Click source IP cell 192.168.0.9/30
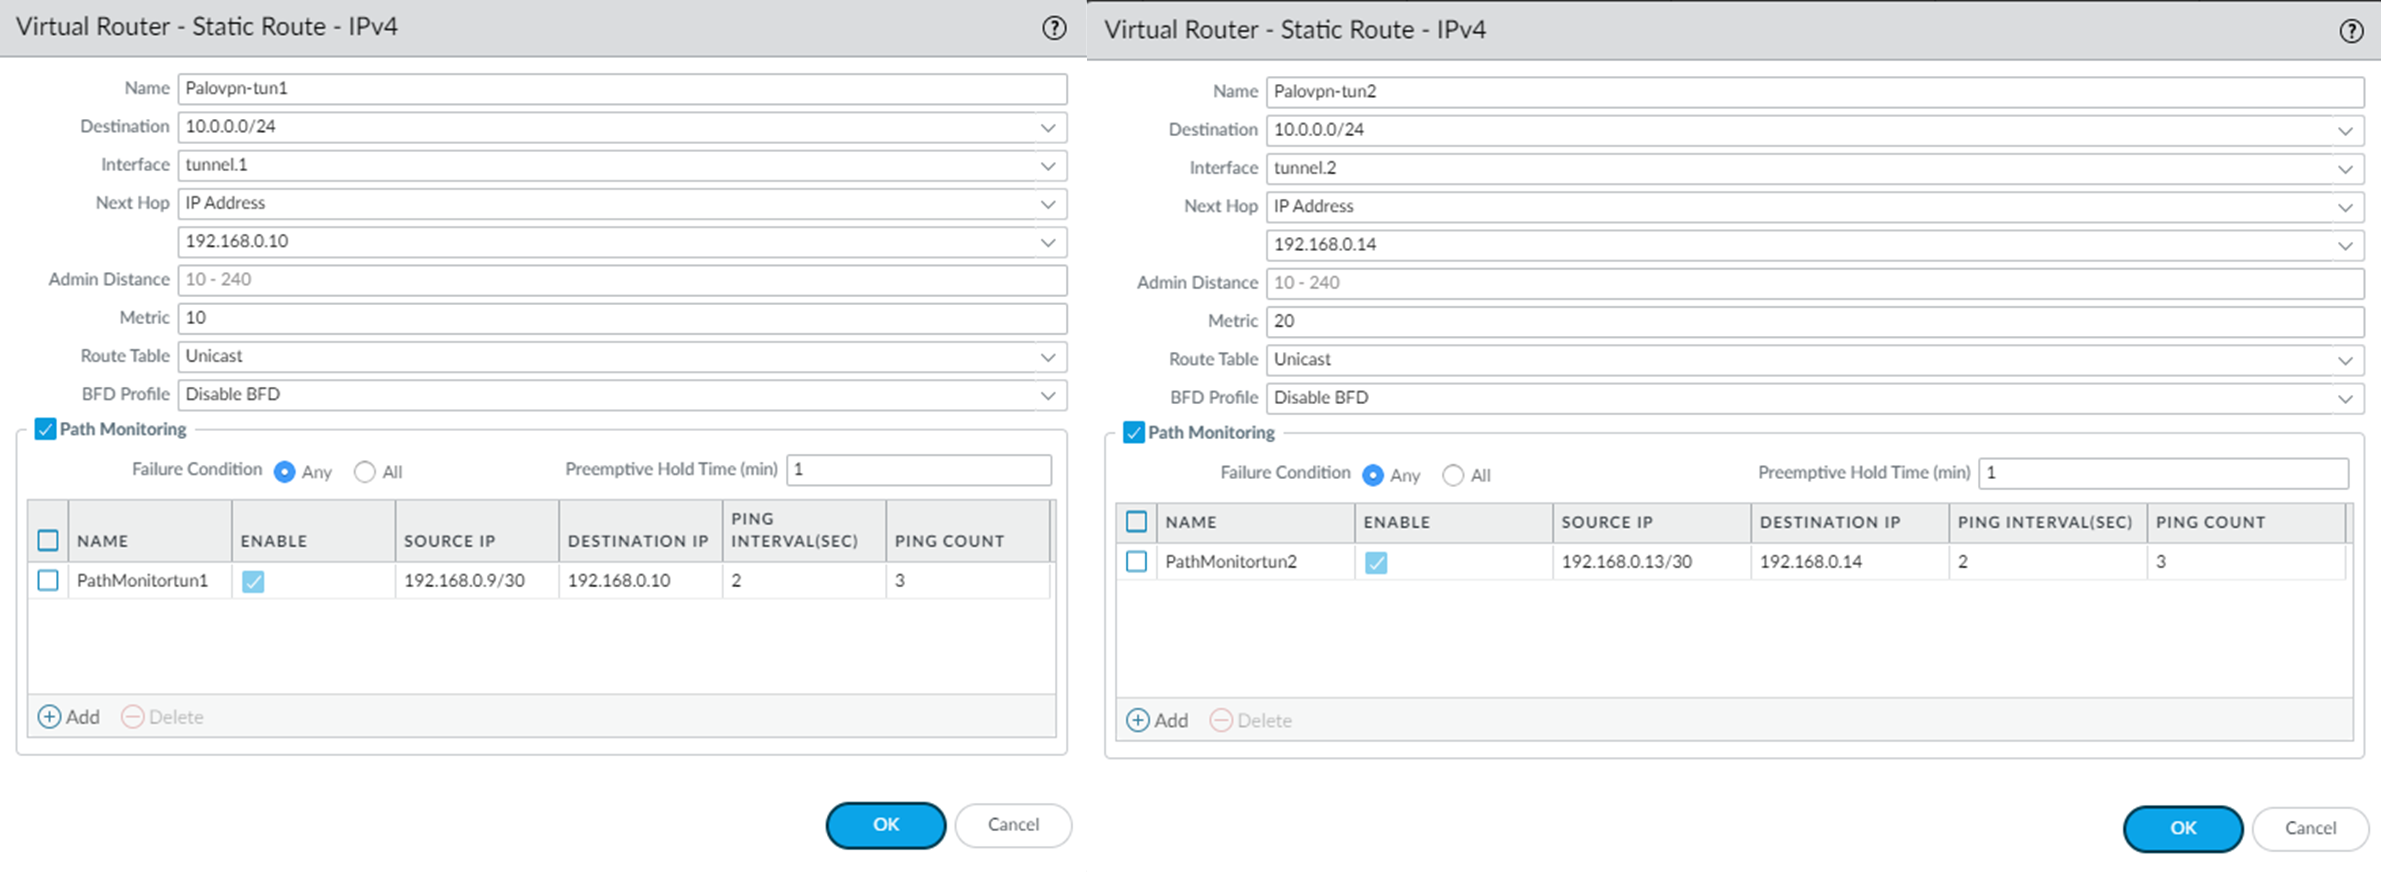Screen dimensions: 2381x874 point(477,580)
